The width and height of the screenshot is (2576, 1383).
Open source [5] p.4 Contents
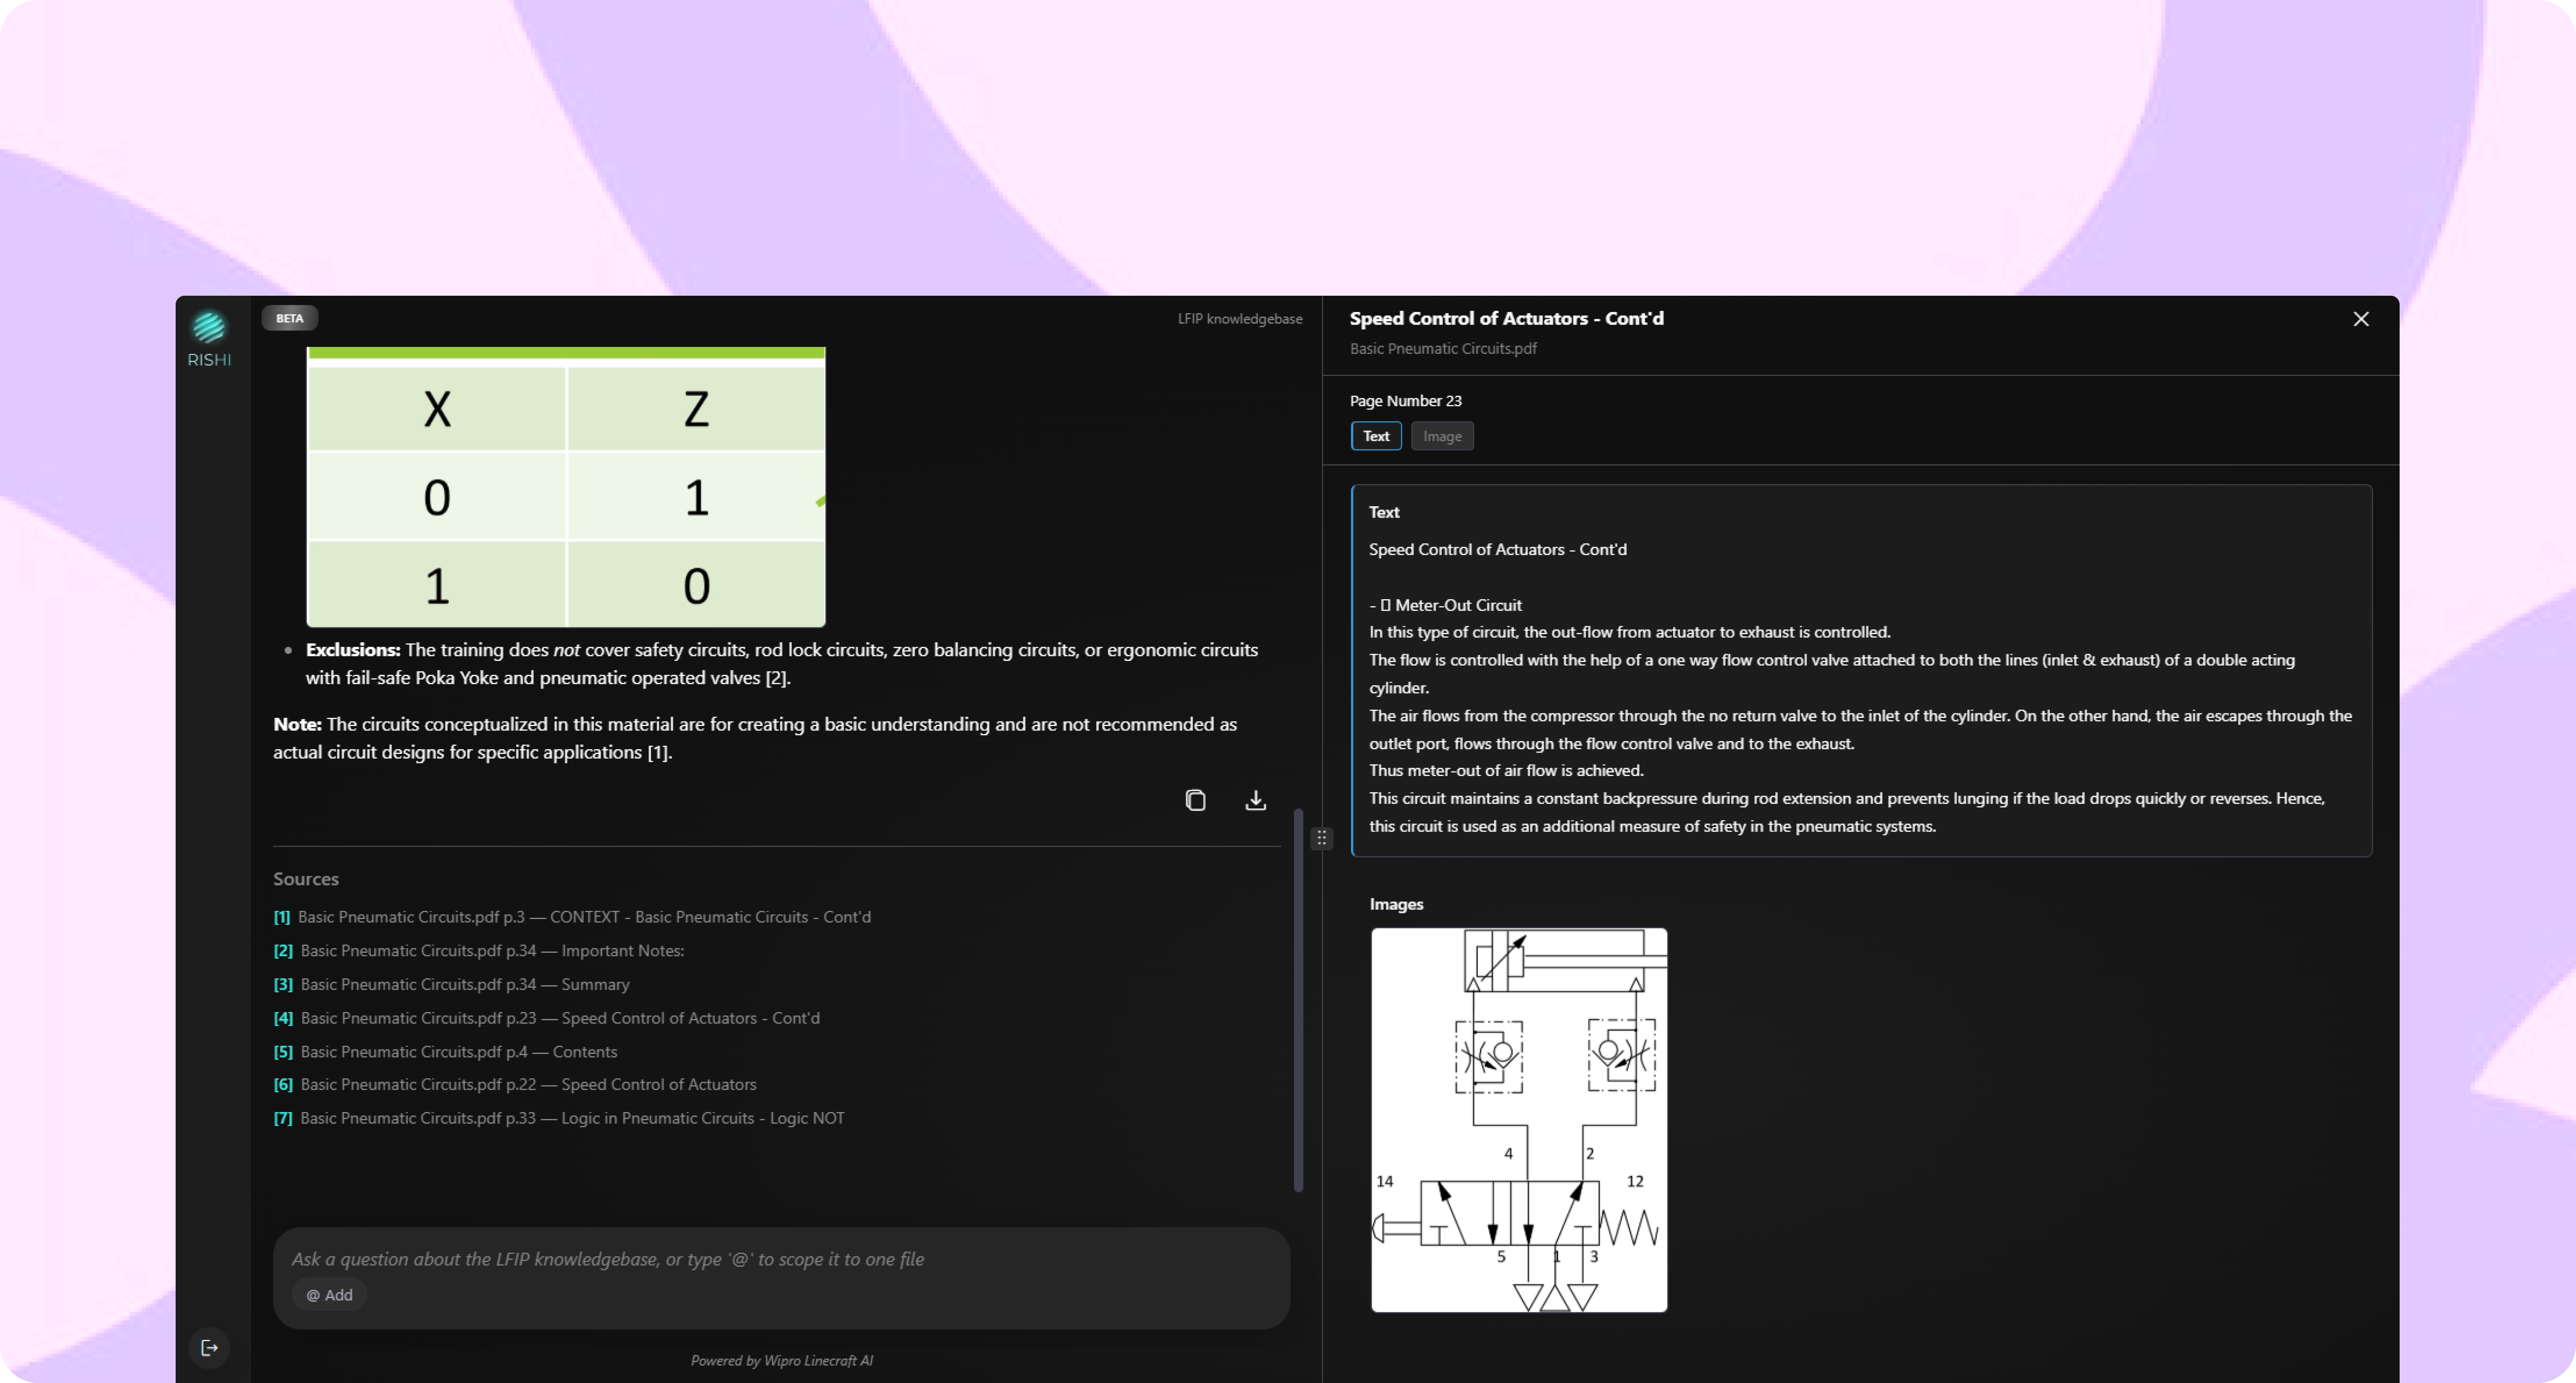446,1052
